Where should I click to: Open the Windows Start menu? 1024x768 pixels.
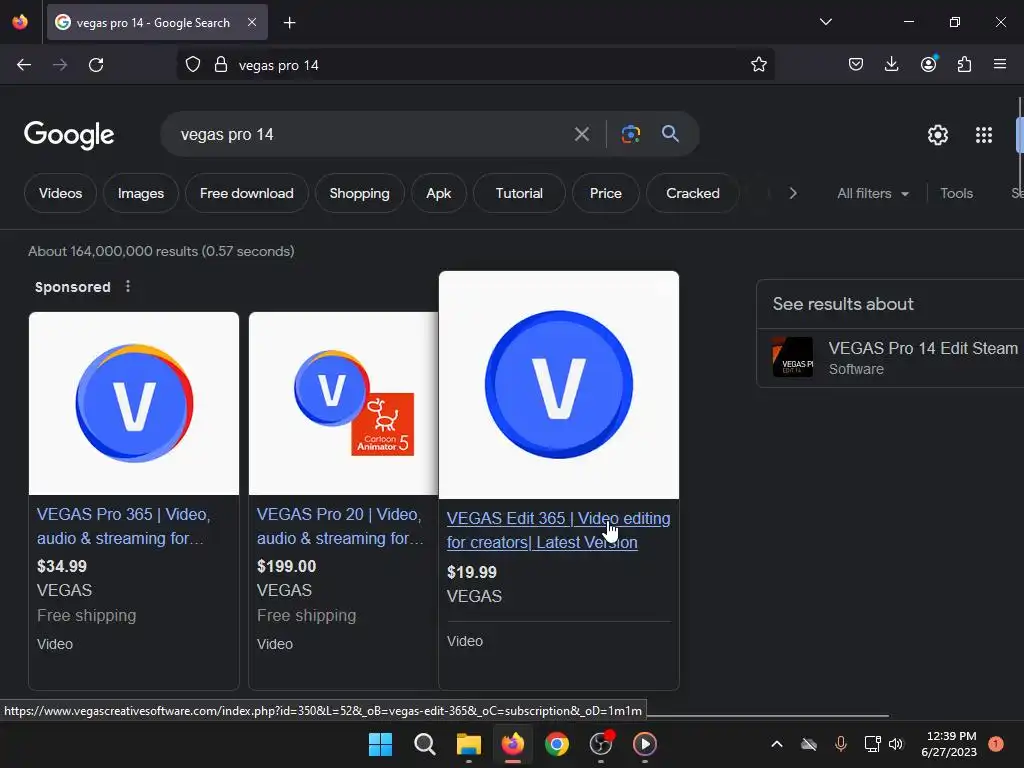[x=380, y=744]
